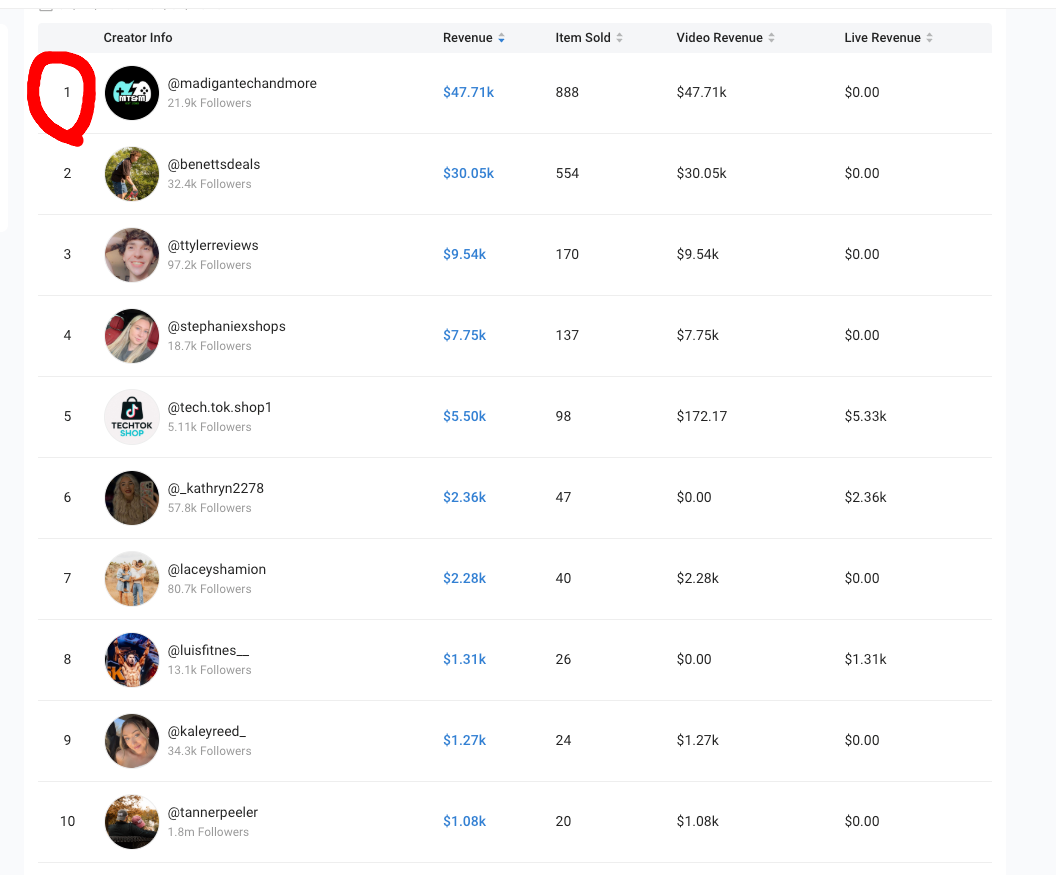The width and height of the screenshot is (1056, 875).
Task: Open the $30.05k revenue value
Action: [x=468, y=173]
